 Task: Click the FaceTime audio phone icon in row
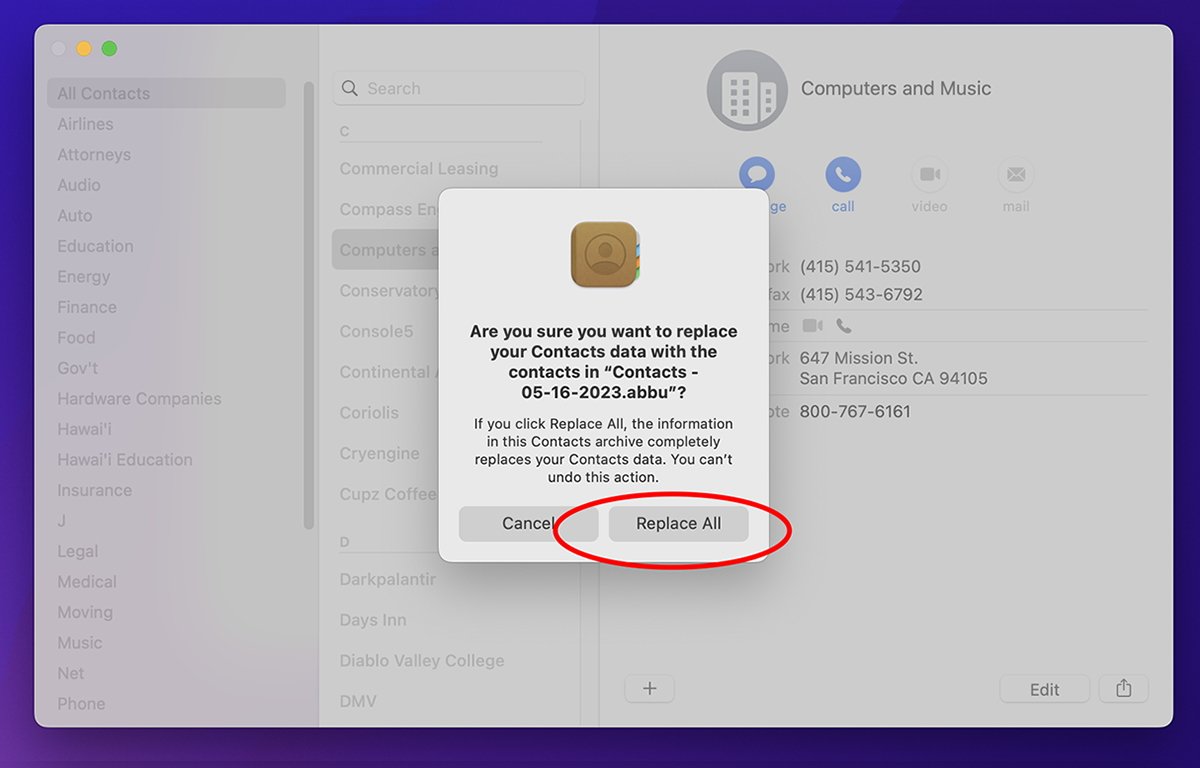point(843,326)
